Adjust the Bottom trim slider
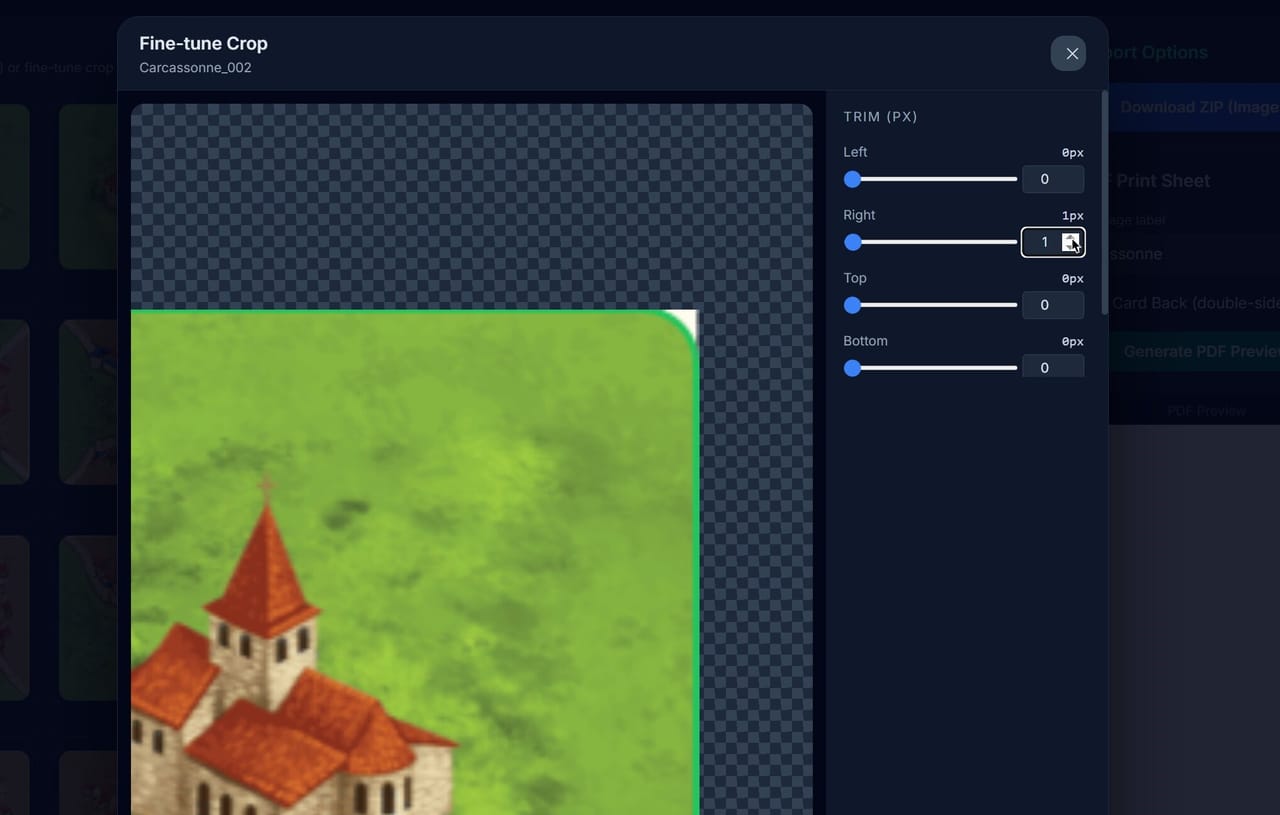The image size is (1280, 815). point(930,368)
